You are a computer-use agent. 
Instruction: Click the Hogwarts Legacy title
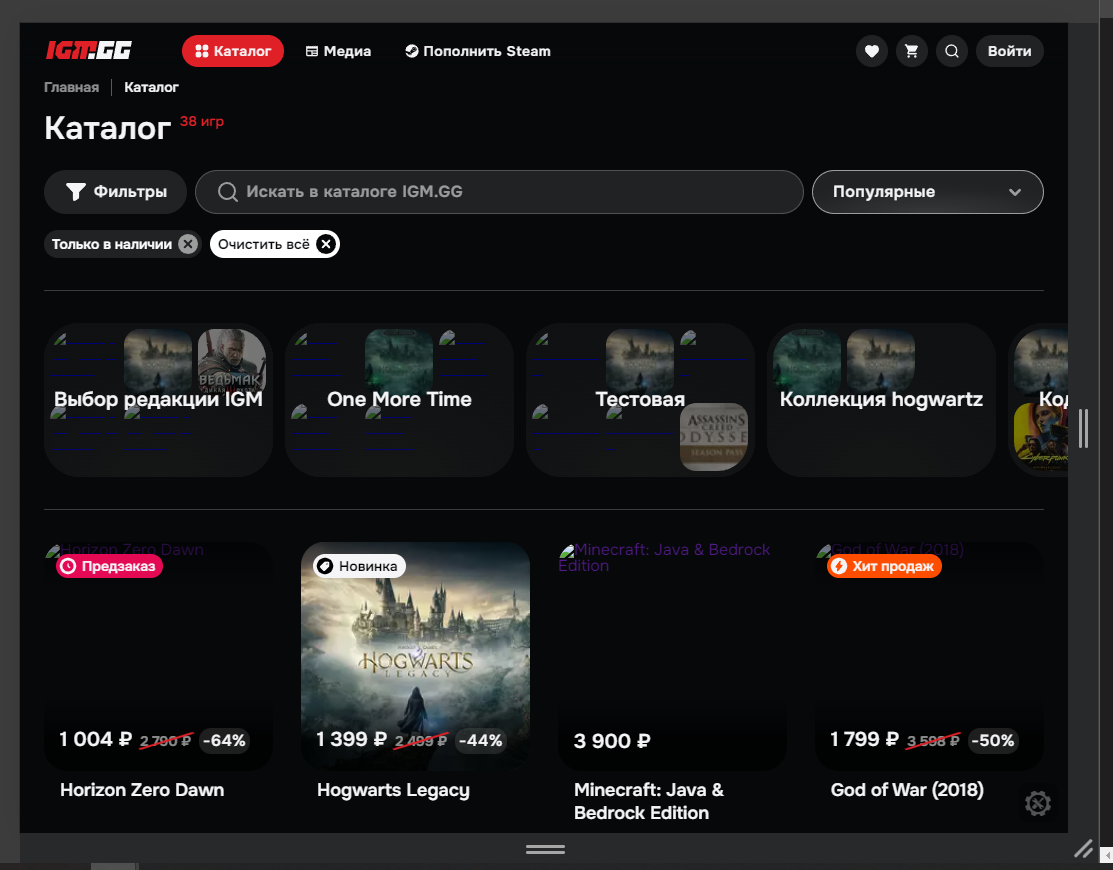tap(393, 790)
